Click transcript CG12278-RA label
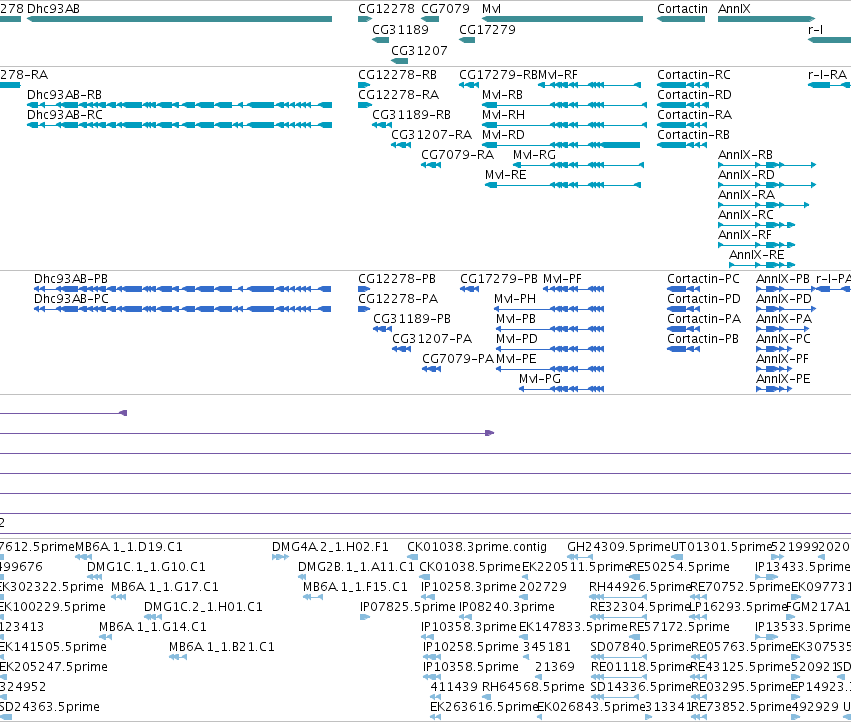The image size is (851, 722). coord(398,95)
